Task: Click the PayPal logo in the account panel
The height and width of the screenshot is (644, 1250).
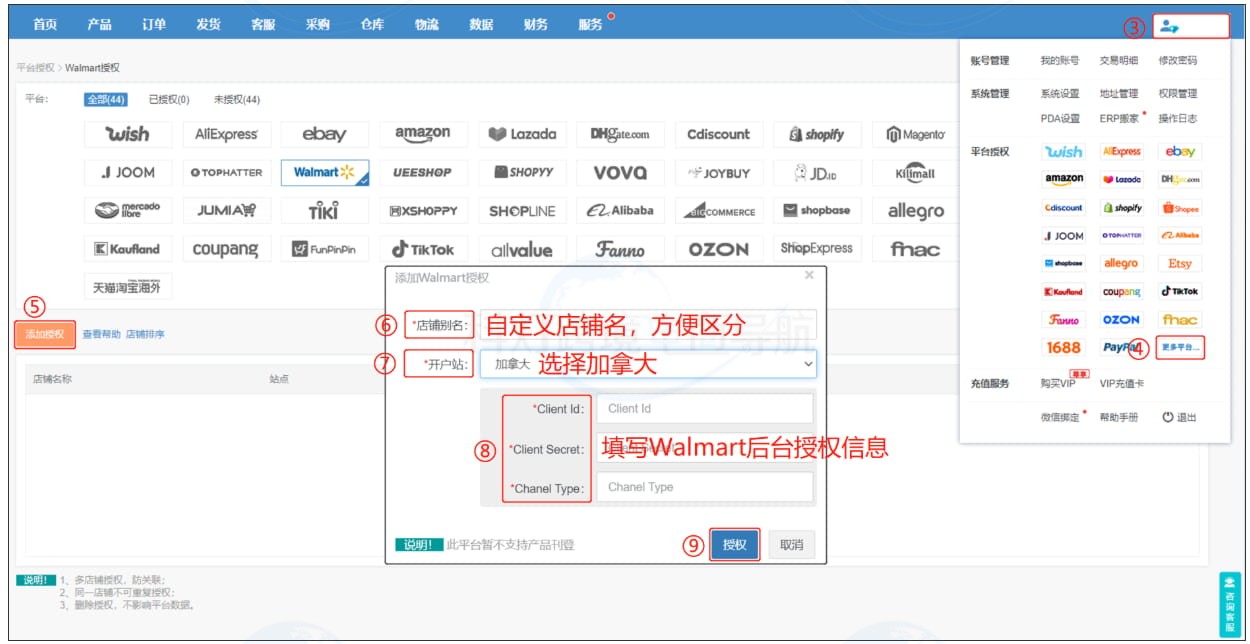Action: [x=1121, y=348]
